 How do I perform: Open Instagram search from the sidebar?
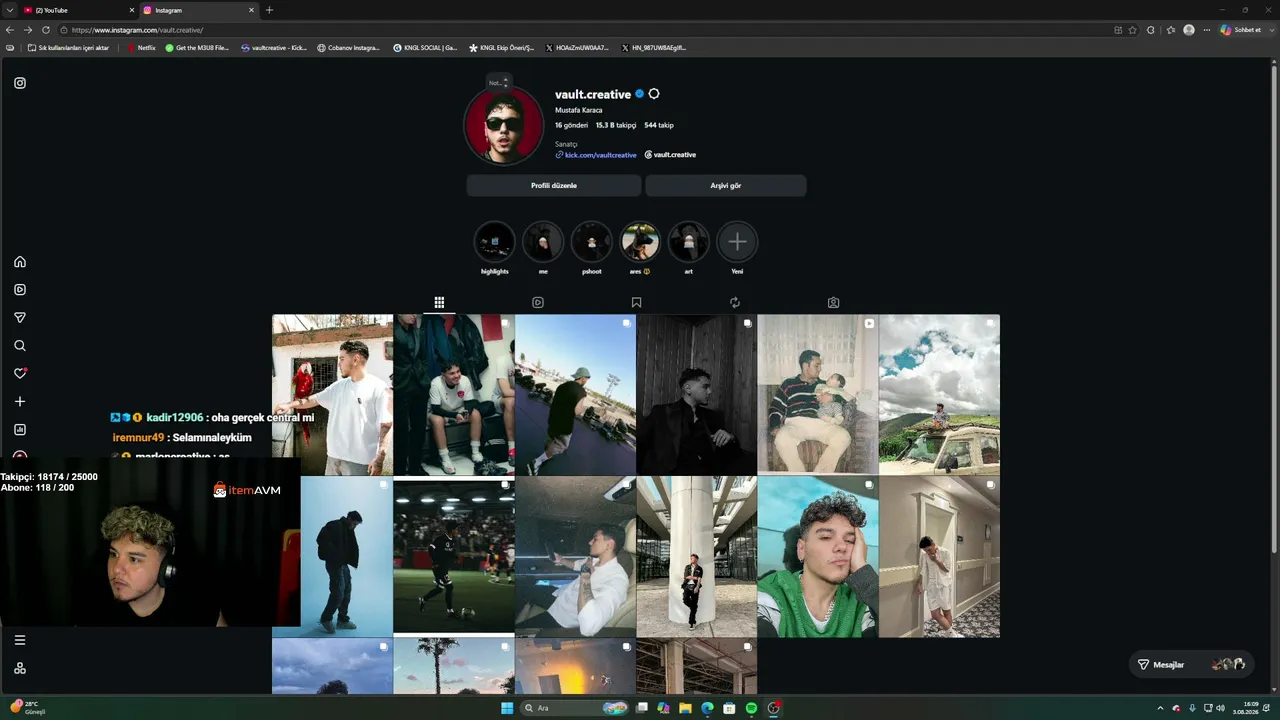[x=20, y=346]
